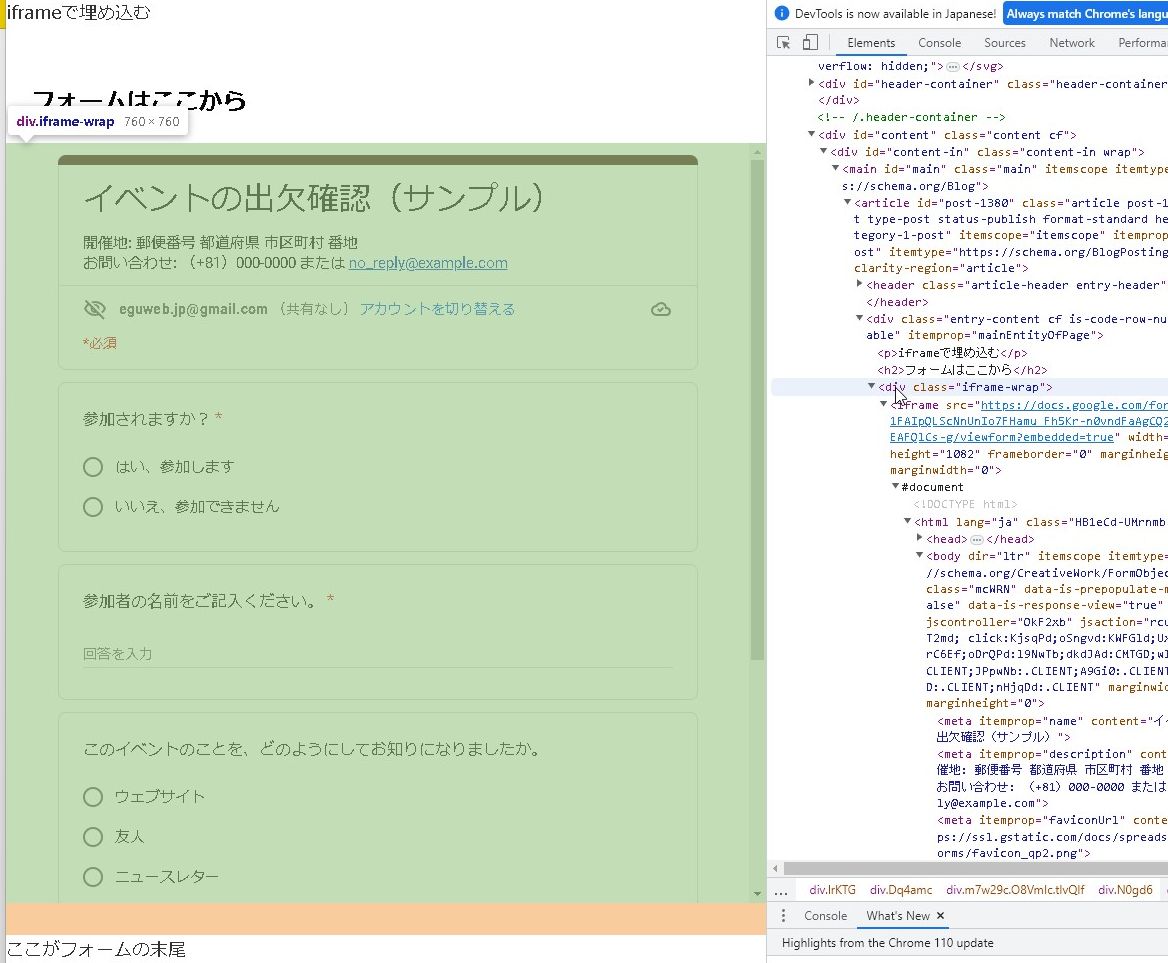Open the breadcrumb overflow ellipsis in DevTools
Screen dimensions: 1168x963
781,888
